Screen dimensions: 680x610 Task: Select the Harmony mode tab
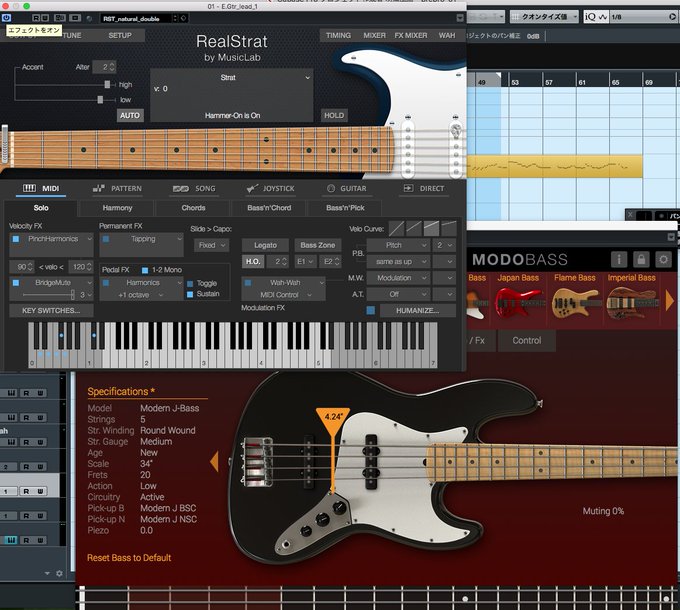(117, 208)
